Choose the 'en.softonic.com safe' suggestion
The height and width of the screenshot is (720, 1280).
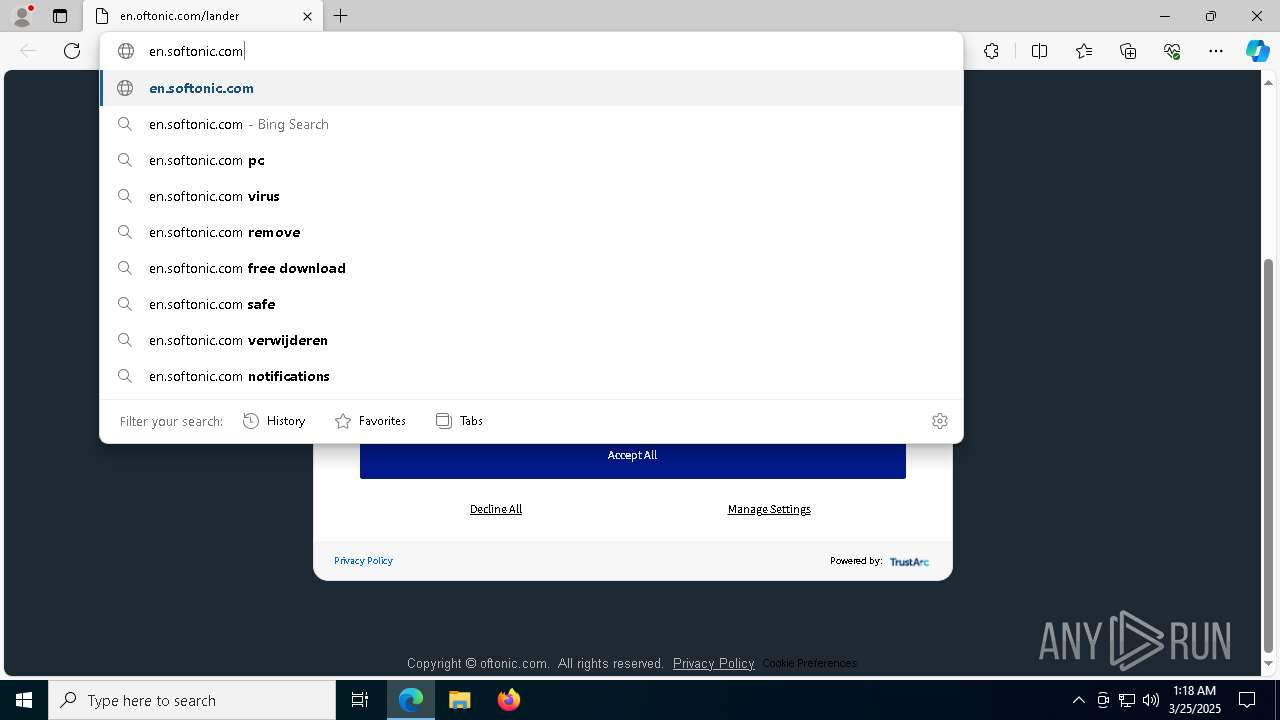click(531, 304)
